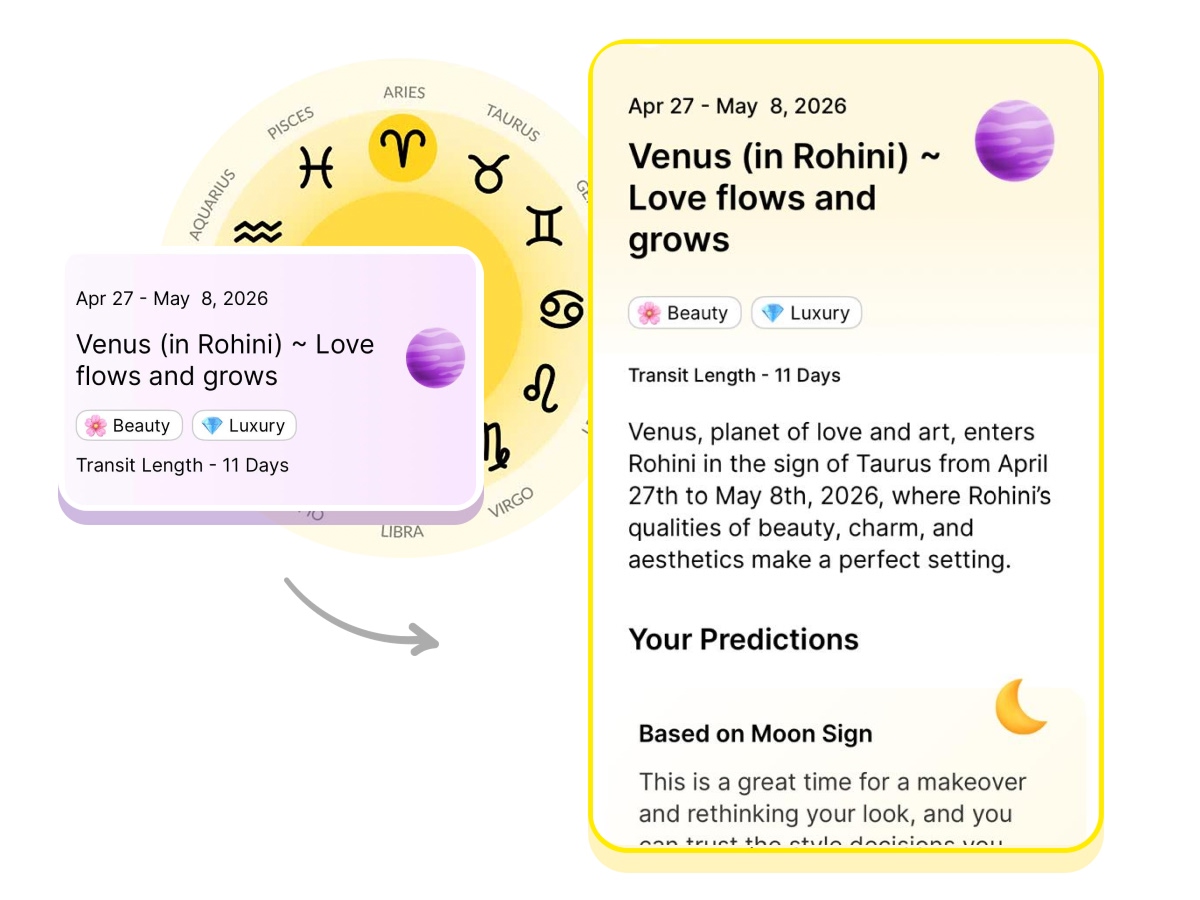Click the moon icon on Based on Moon Sign

(x=1020, y=709)
